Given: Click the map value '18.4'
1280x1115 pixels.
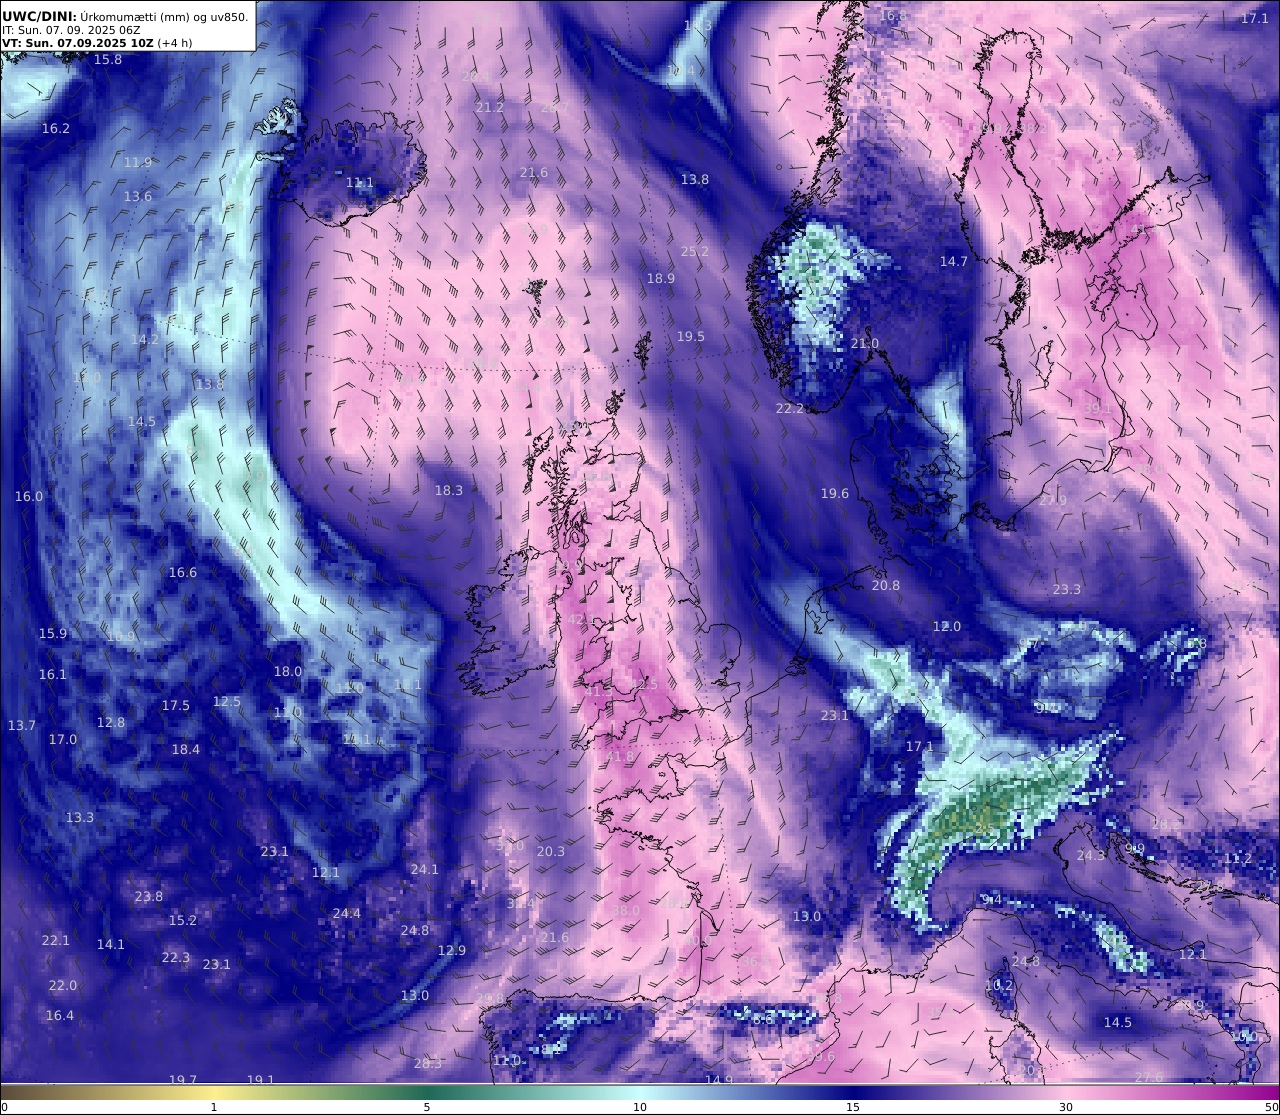Looking at the screenshot, I should [186, 750].
